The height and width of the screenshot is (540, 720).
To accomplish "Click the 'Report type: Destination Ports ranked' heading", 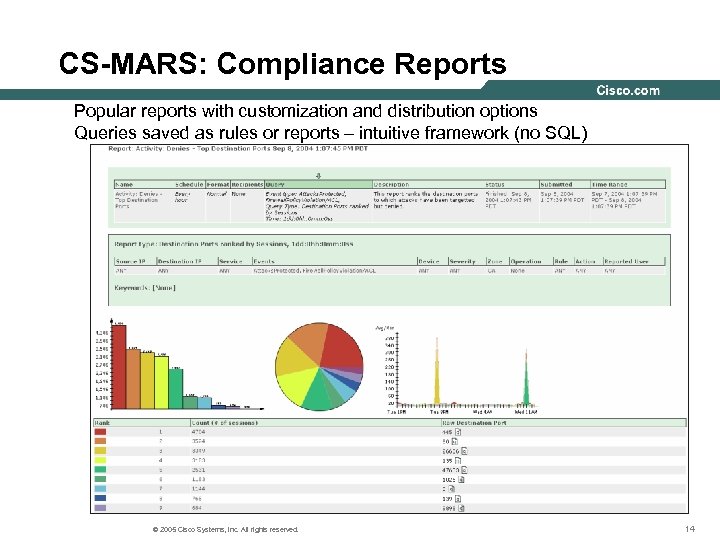I will [x=234, y=244].
